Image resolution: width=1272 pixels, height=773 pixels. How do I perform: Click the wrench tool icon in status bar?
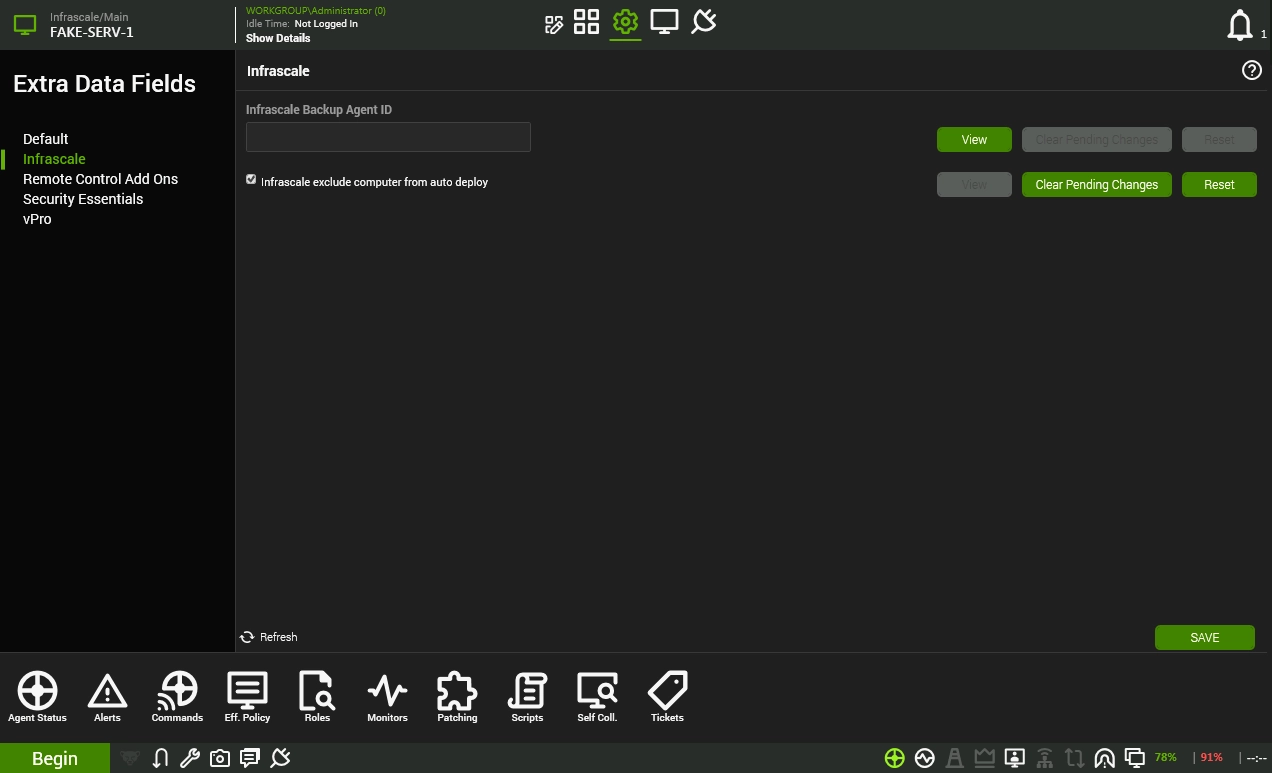click(x=190, y=758)
